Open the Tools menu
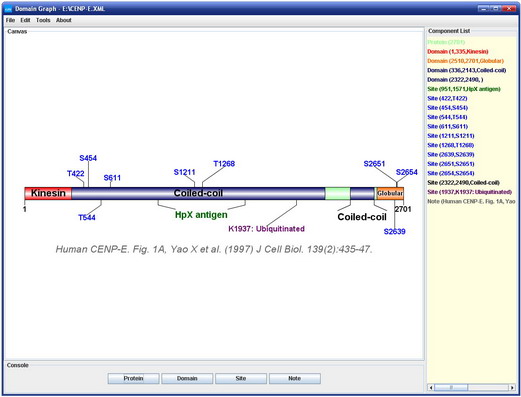521x397 pixels. tap(43, 20)
